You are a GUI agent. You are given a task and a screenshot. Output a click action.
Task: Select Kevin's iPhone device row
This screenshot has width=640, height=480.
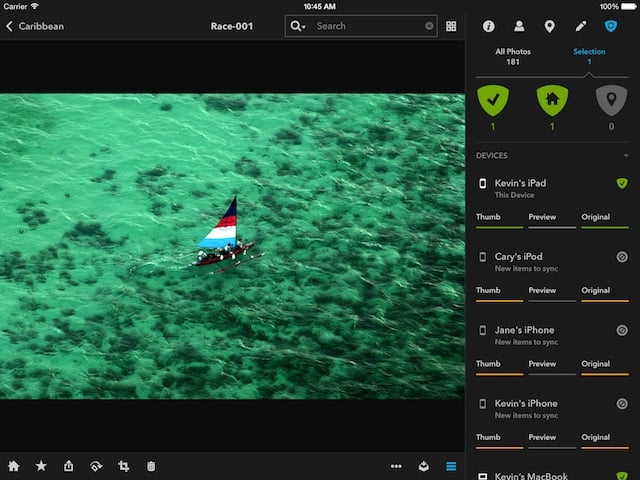coord(552,409)
